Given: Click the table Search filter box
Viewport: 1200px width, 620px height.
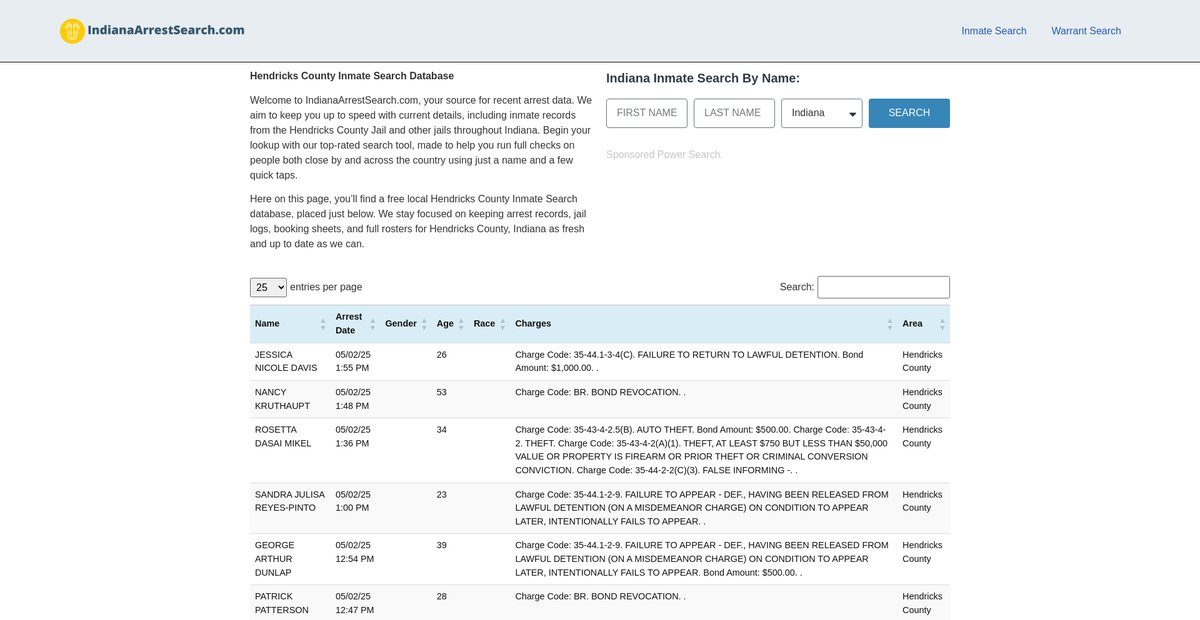Looking at the screenshot, I should [x=883, y=287].
